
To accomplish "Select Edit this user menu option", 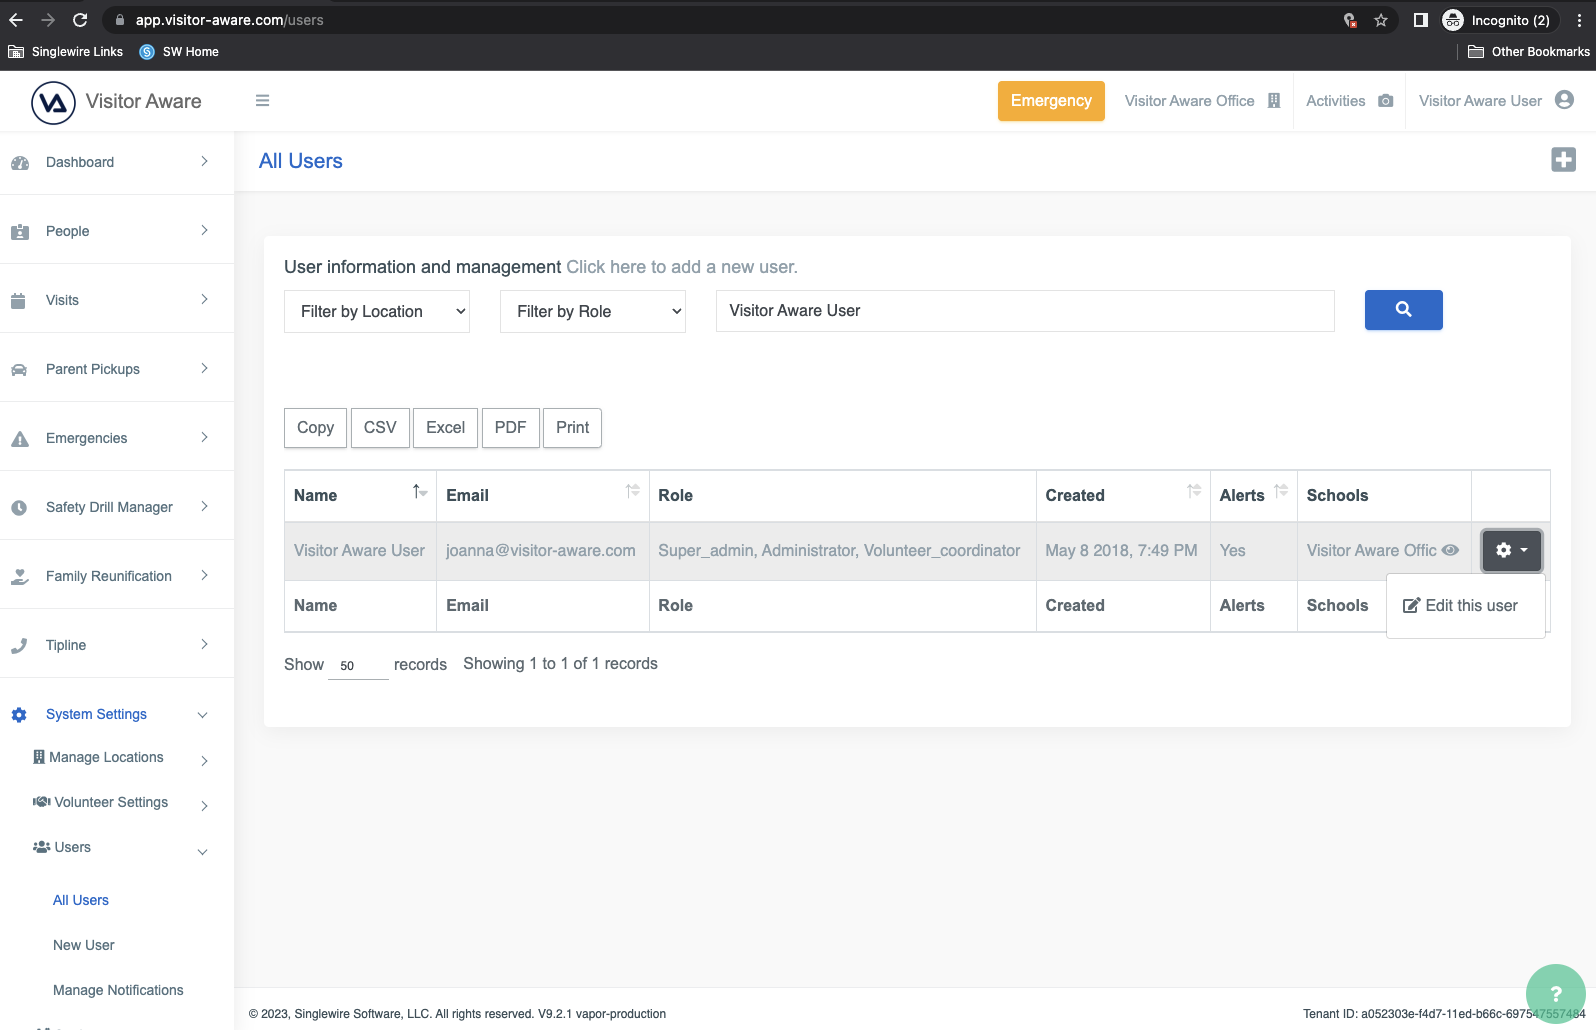I will click(x=1460, y=605).
